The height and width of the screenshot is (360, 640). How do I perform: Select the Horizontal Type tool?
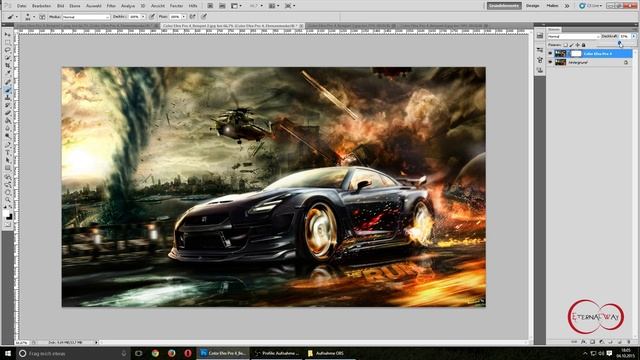[8, 152]
